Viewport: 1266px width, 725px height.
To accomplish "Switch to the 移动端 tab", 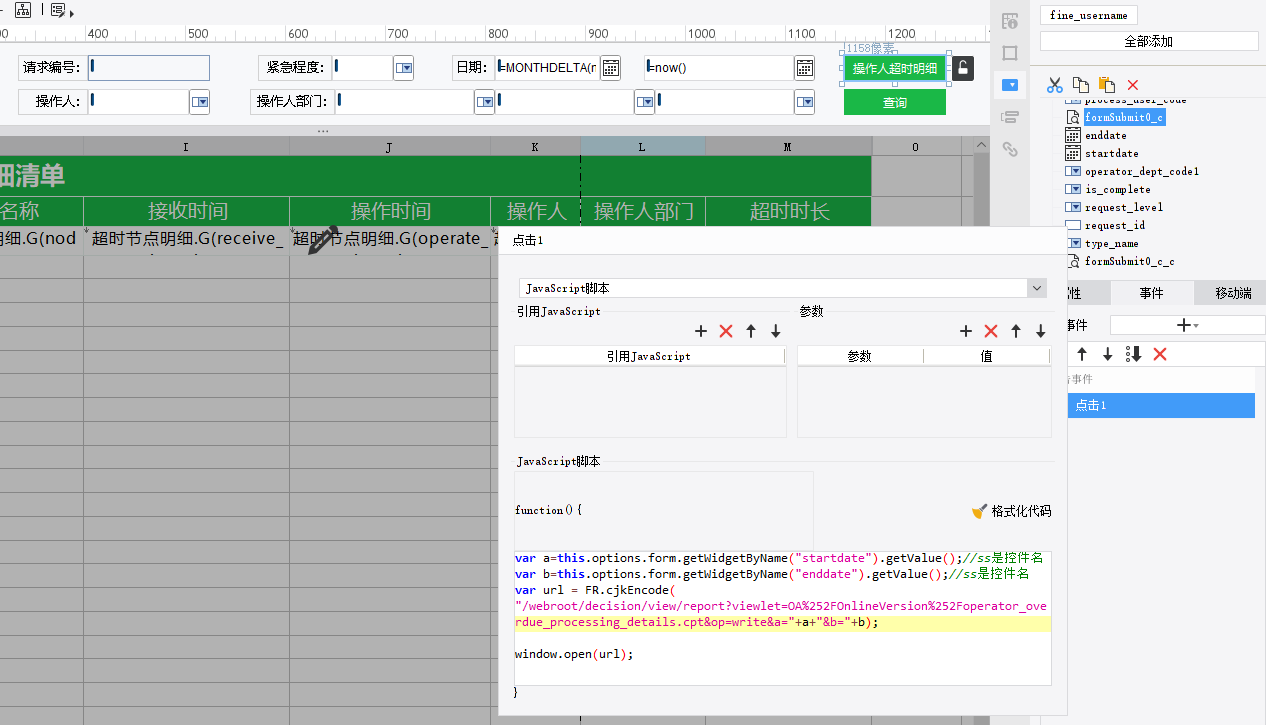I will point(1233,293).
